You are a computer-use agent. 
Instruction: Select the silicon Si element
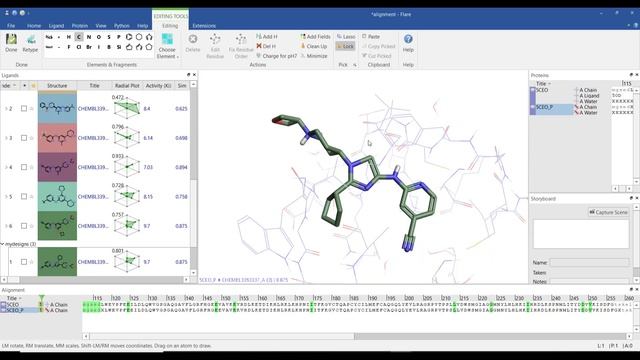click(119, 47)
